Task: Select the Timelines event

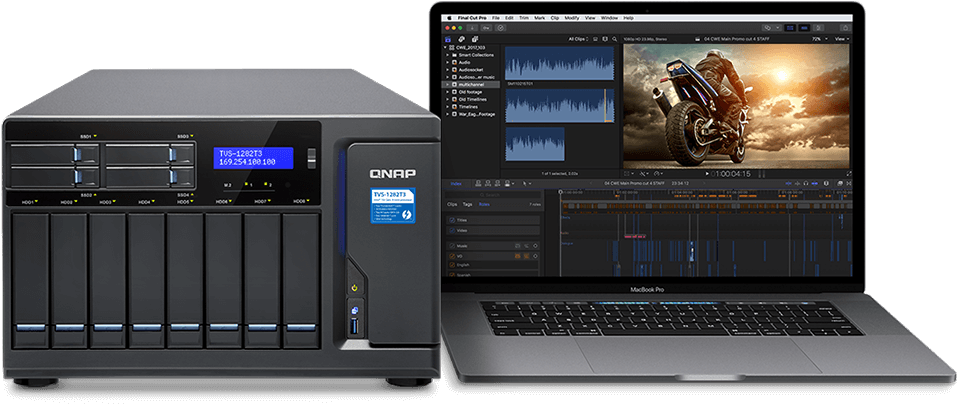Action: 468,107
